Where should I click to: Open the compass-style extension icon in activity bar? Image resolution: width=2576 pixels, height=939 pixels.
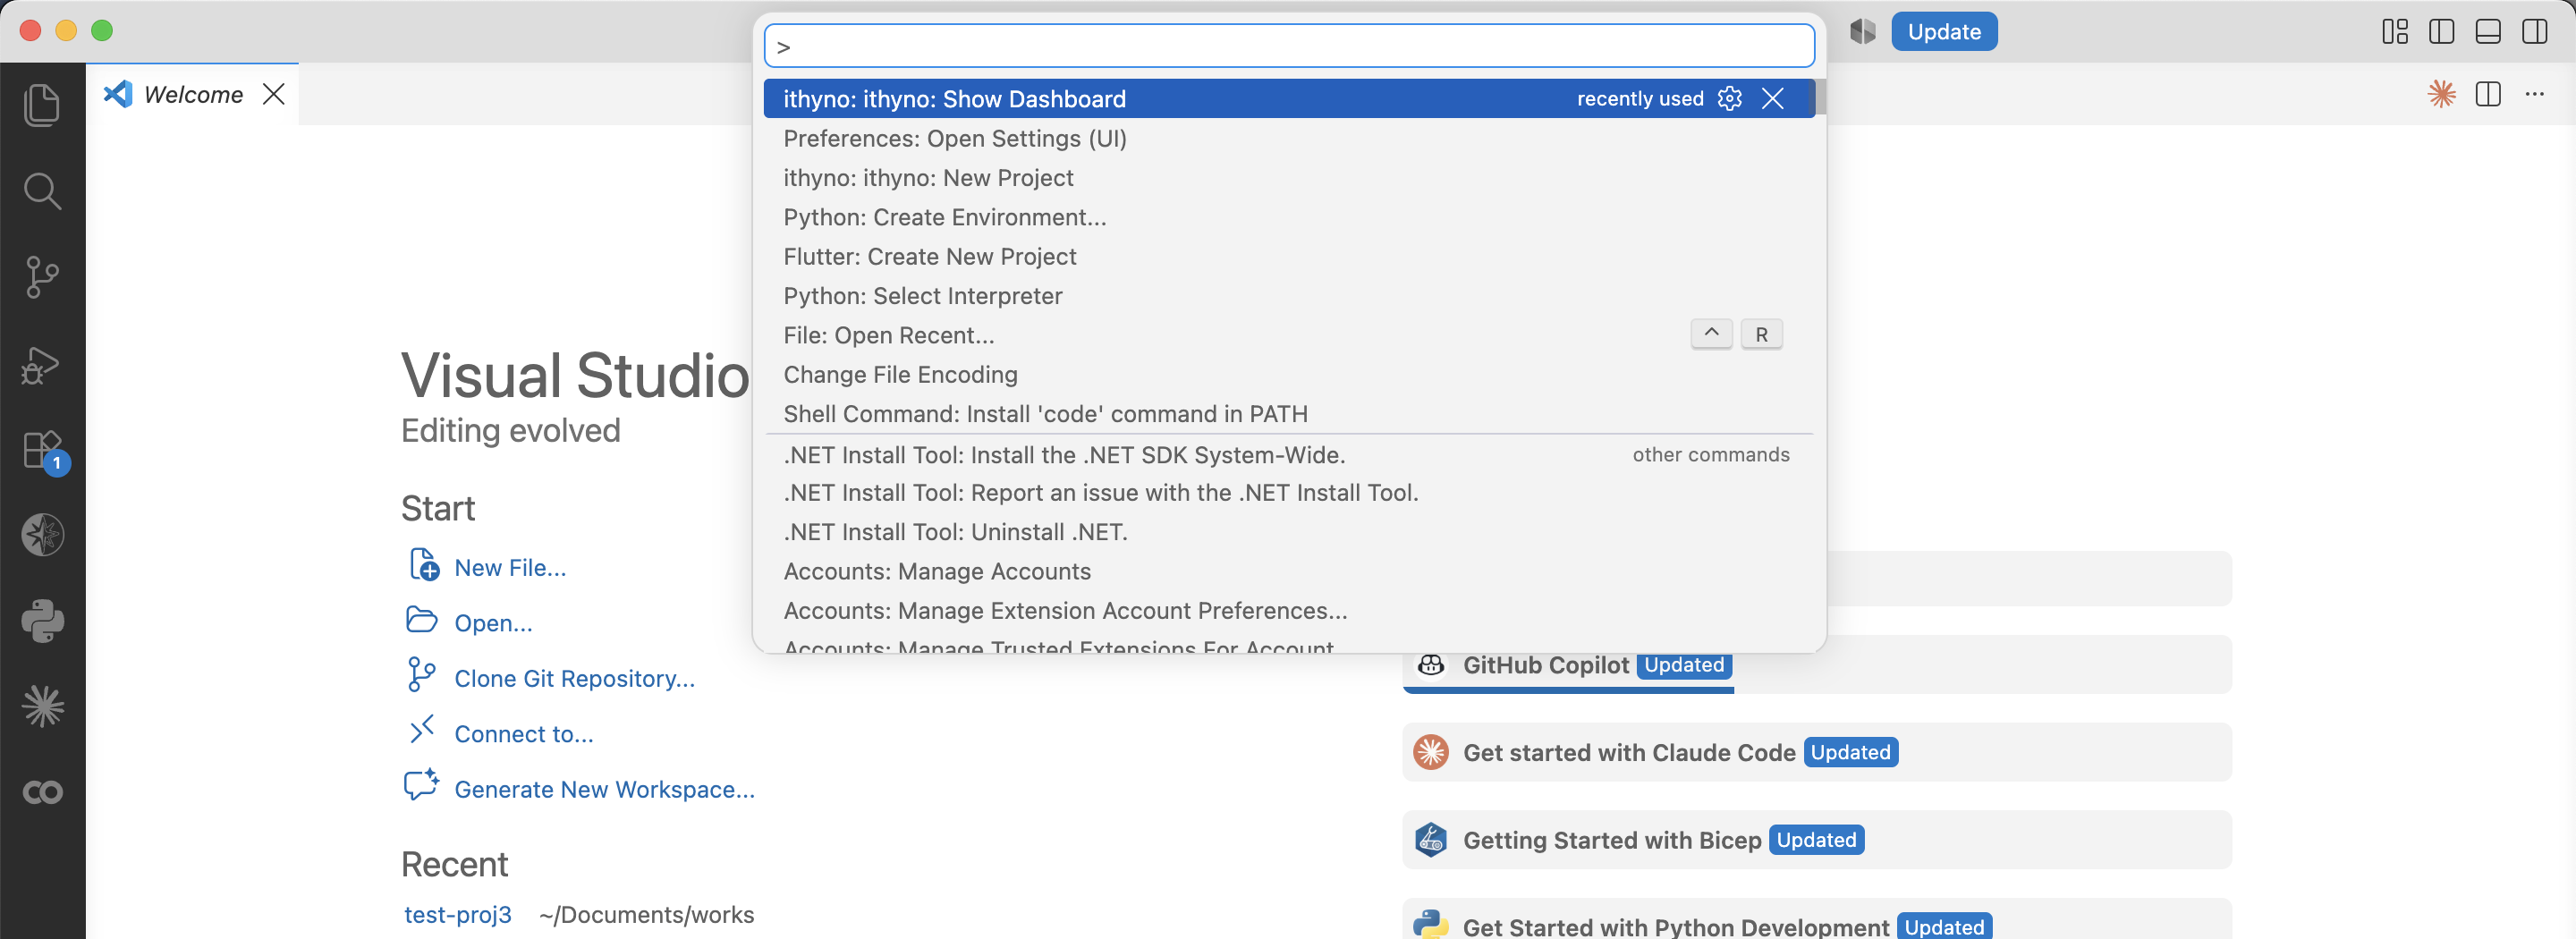click(42, 534)
